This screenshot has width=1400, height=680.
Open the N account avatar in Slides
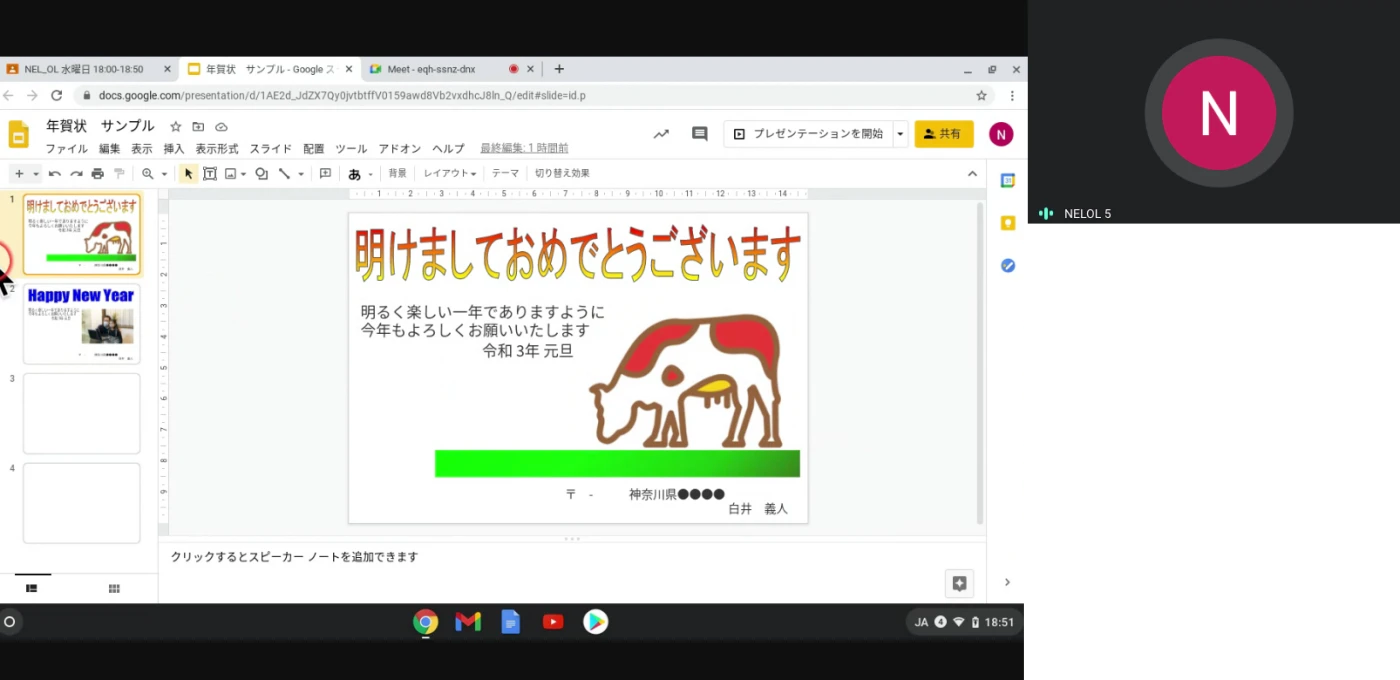pos(1001,134)
